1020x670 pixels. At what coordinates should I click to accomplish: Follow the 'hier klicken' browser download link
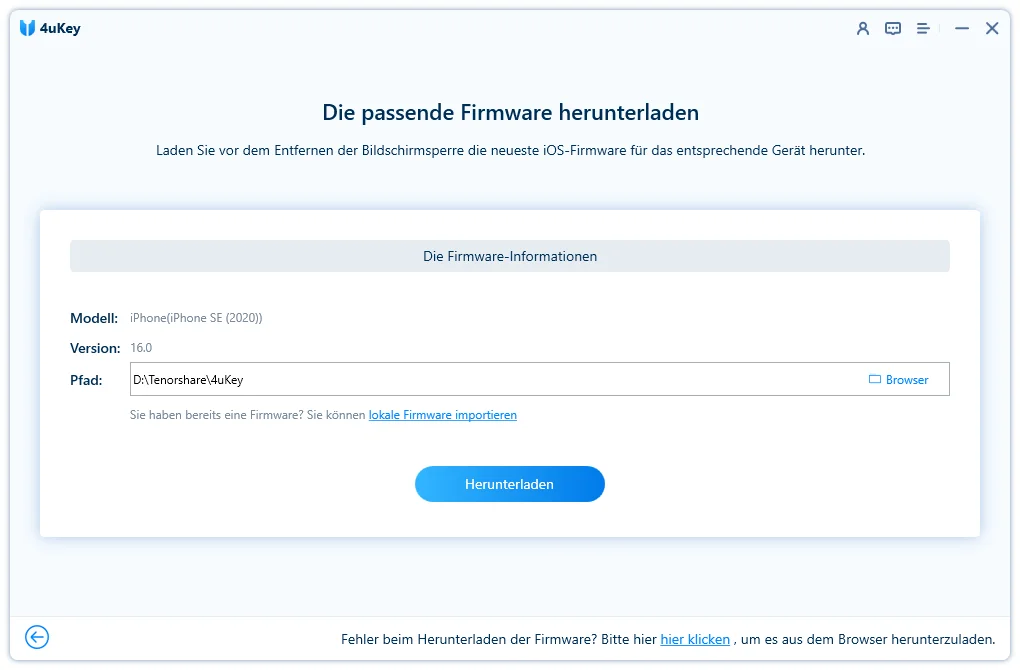[695, 639]
